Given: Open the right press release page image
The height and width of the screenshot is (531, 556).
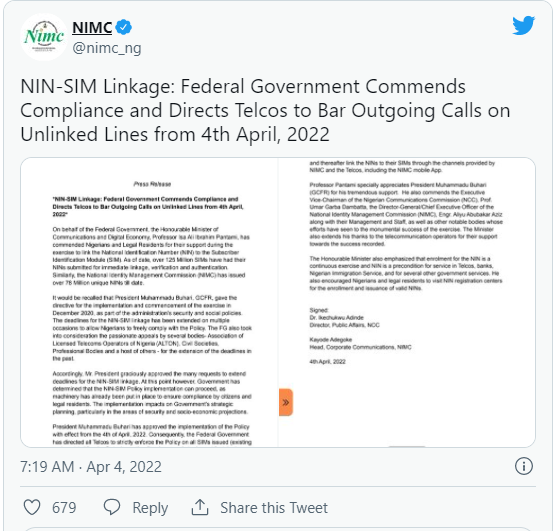Looking at the screenshot, I should [407, 302].
